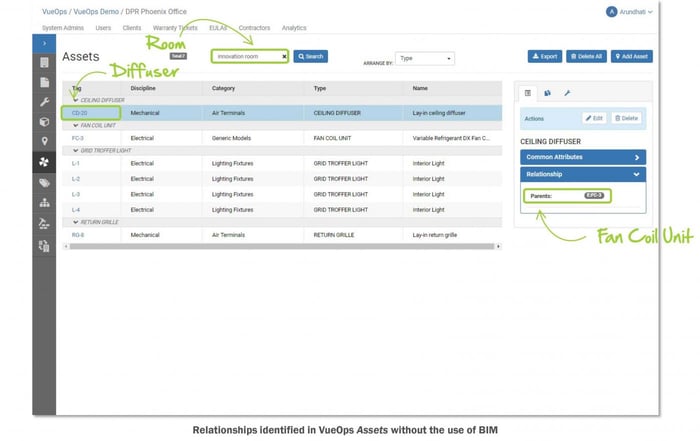Select the Variable Refrigerant DX Fan name cell
This screenshot has height=441, width=700.
[451, 138]
